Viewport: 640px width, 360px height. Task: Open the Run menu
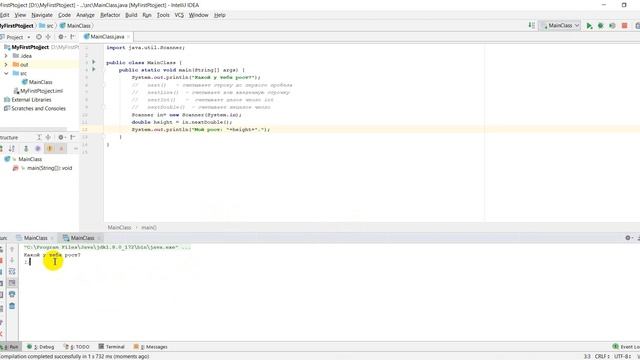point(147,15)
